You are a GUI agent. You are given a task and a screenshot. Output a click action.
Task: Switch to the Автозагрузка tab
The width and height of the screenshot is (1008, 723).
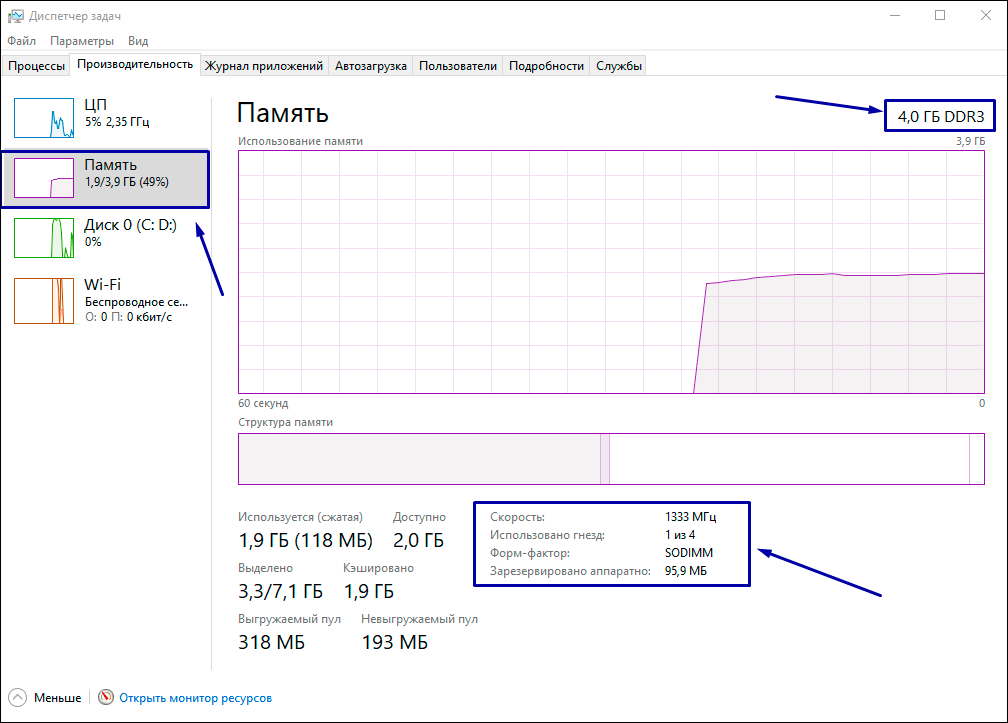(371, 66)
